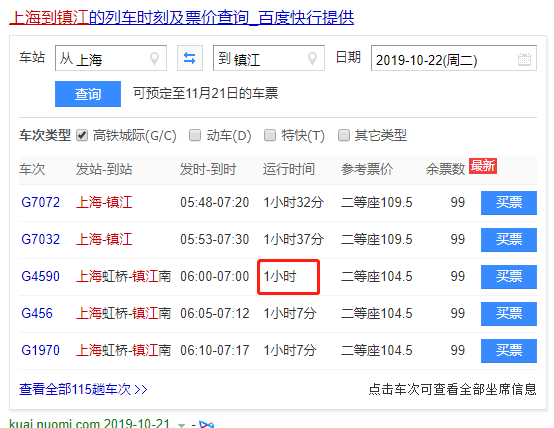Open the 上海到镇江的列车时刻及票价查询 title link
Screen dimensions: 554x428
coord(182,17)
